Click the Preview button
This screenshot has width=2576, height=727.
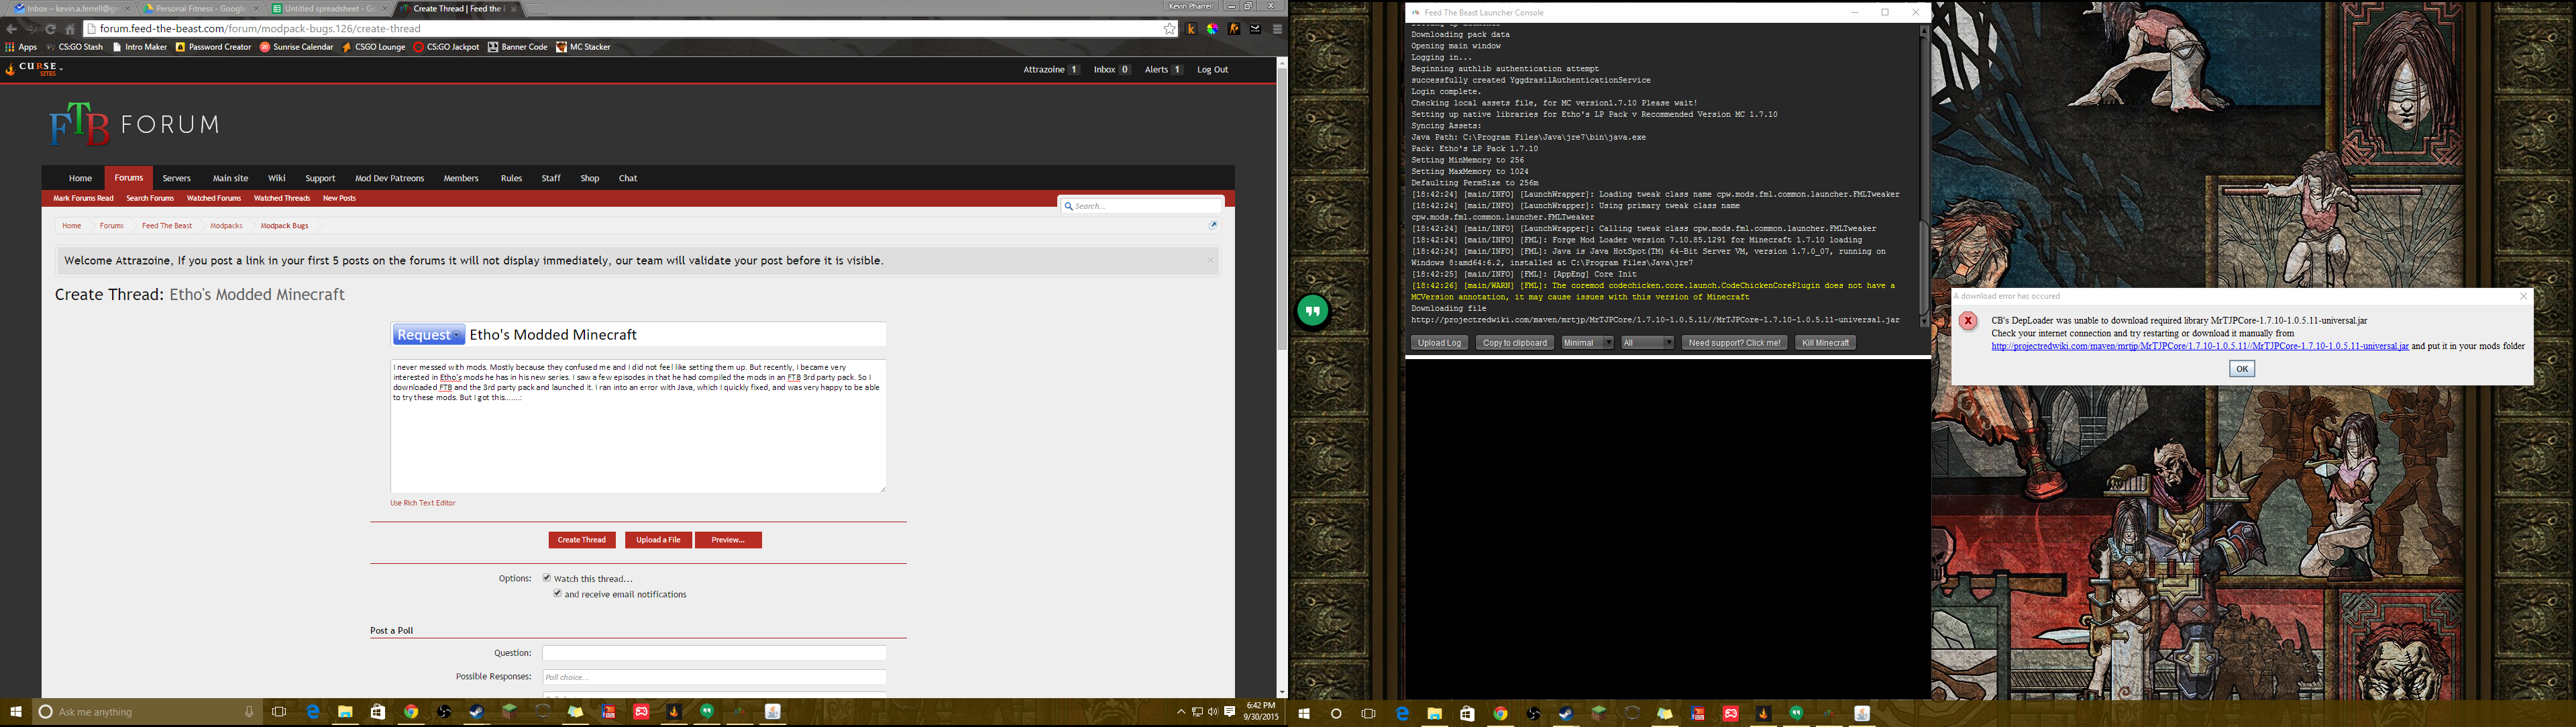coord(728,540)
